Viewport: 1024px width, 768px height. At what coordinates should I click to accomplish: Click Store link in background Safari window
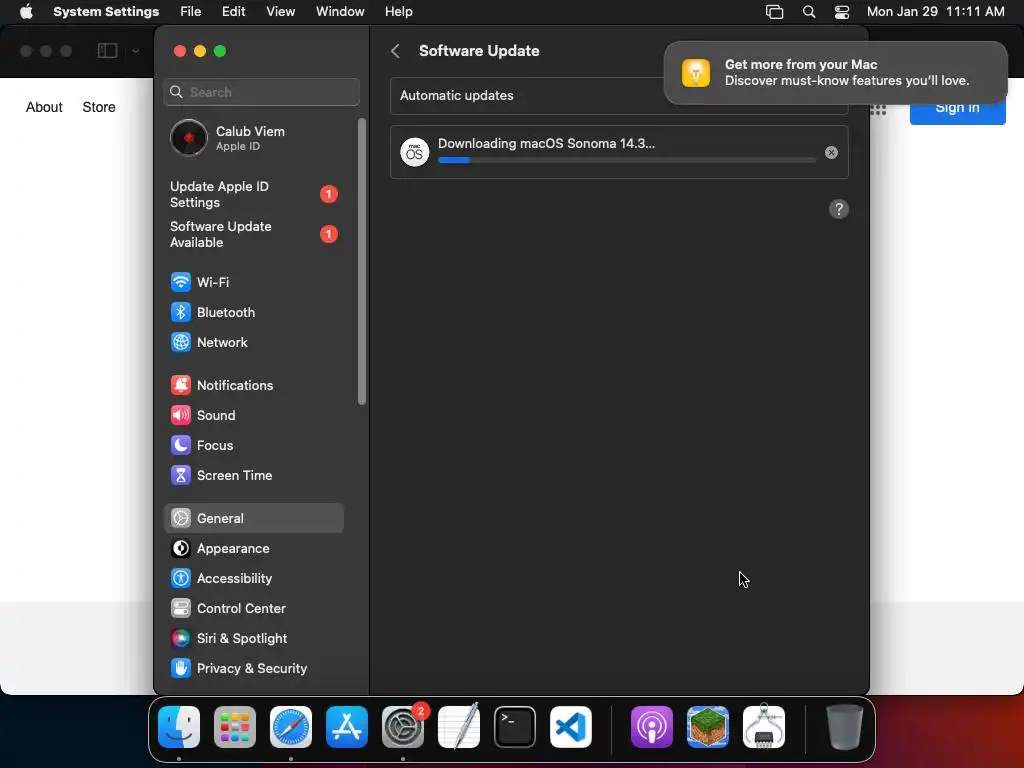click(x=99, y=107)
